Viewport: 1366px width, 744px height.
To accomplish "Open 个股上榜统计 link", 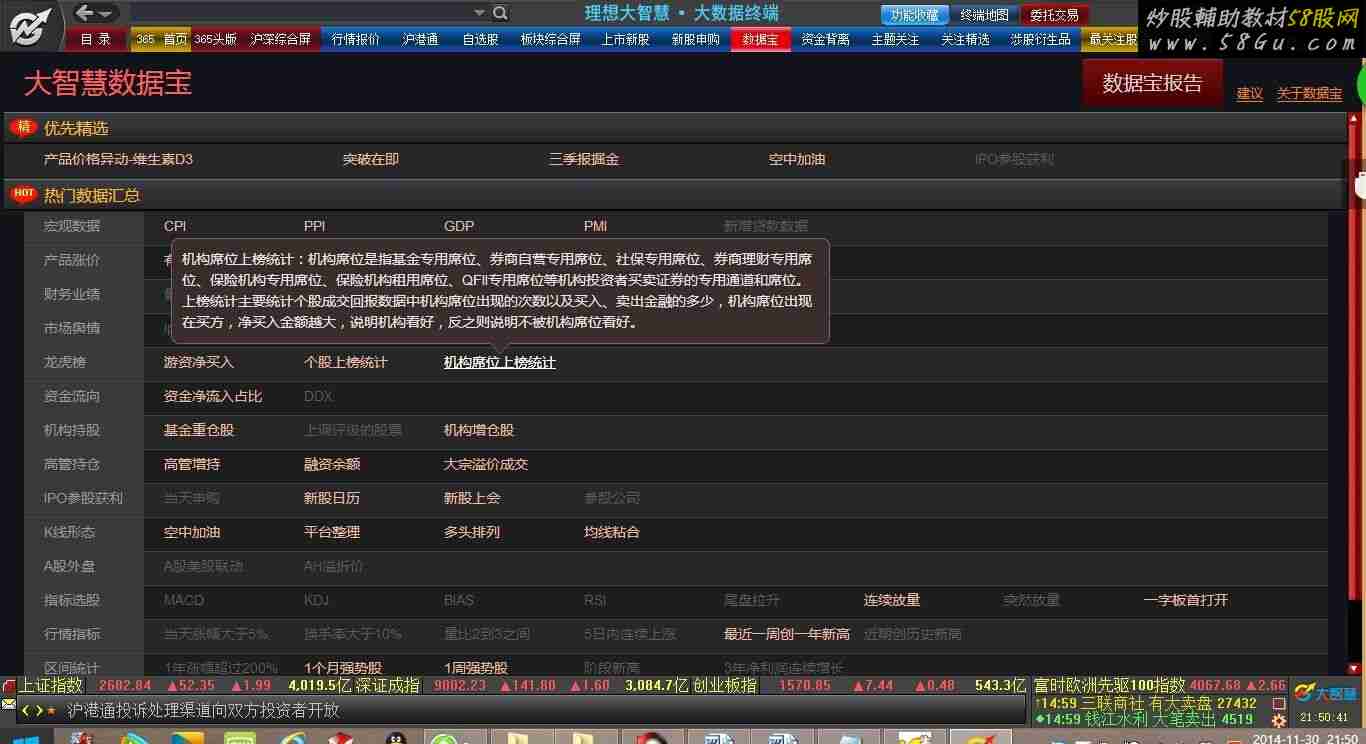I will (x=346, y=362).
